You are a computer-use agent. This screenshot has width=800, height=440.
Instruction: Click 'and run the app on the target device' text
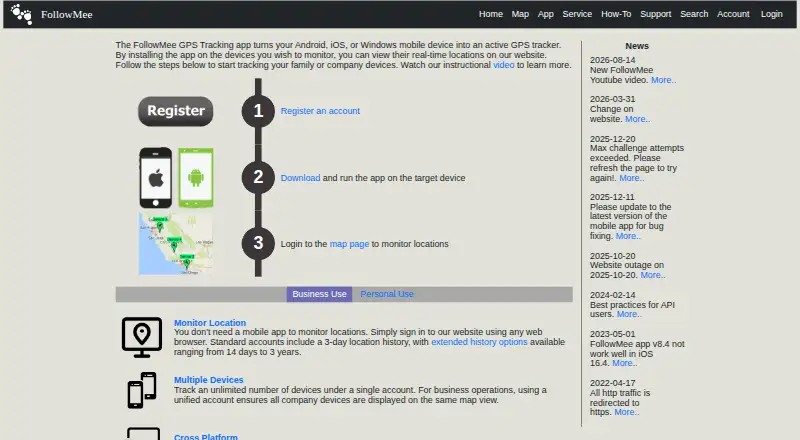coord(394,178)
